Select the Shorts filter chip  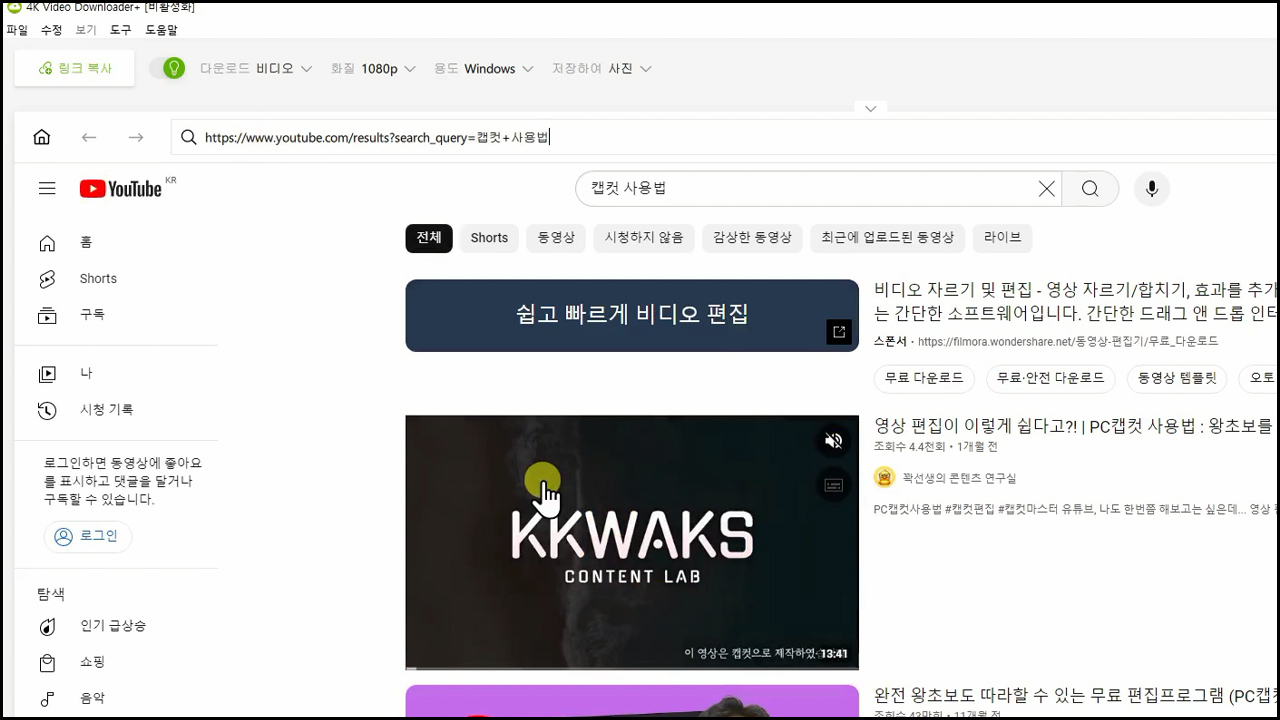(x=489, y=238)
